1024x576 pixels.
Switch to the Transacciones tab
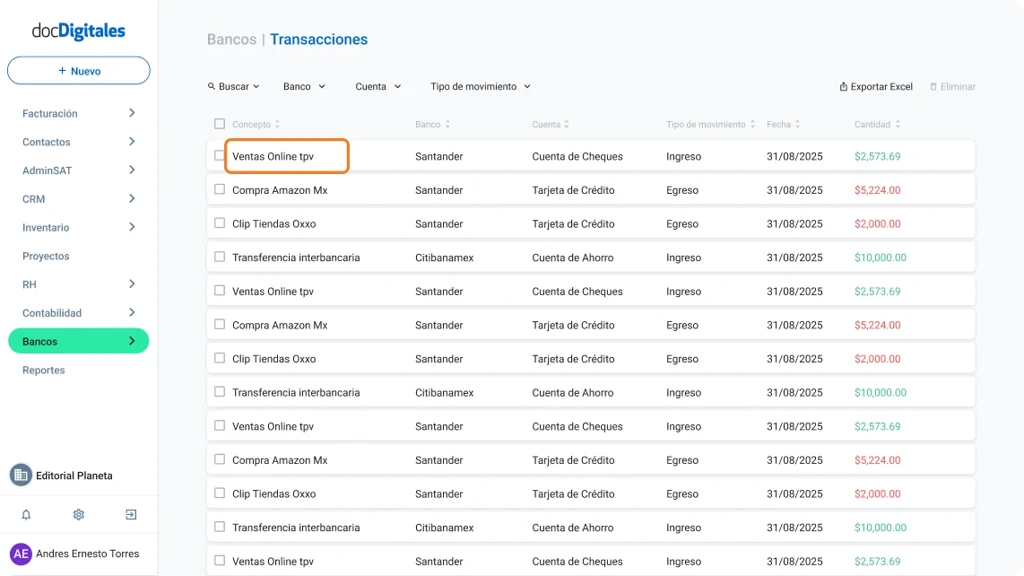(318, 39)
